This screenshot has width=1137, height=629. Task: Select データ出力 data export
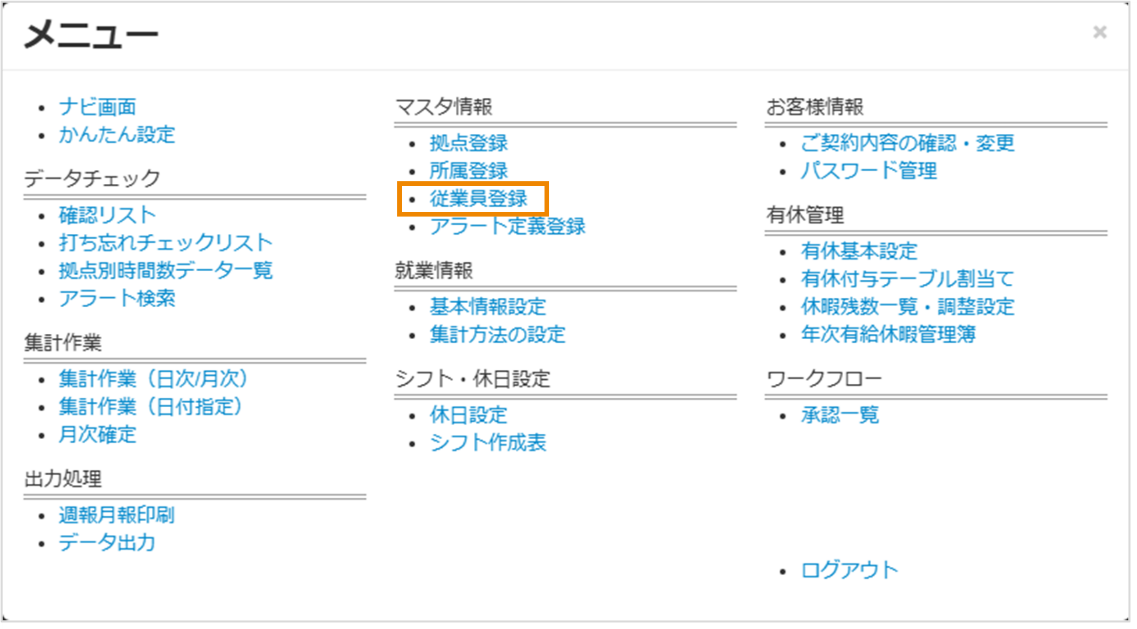point(106,543)
